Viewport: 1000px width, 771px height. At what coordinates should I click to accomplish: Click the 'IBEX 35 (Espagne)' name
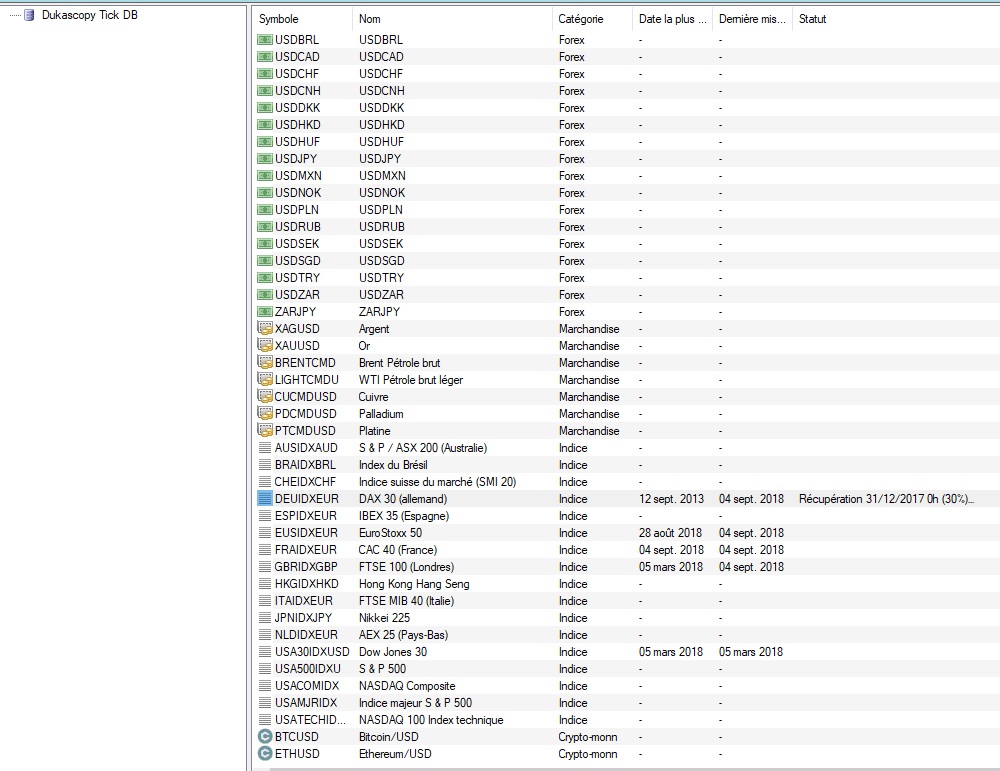pyautogui.click(x=404, y=516)
